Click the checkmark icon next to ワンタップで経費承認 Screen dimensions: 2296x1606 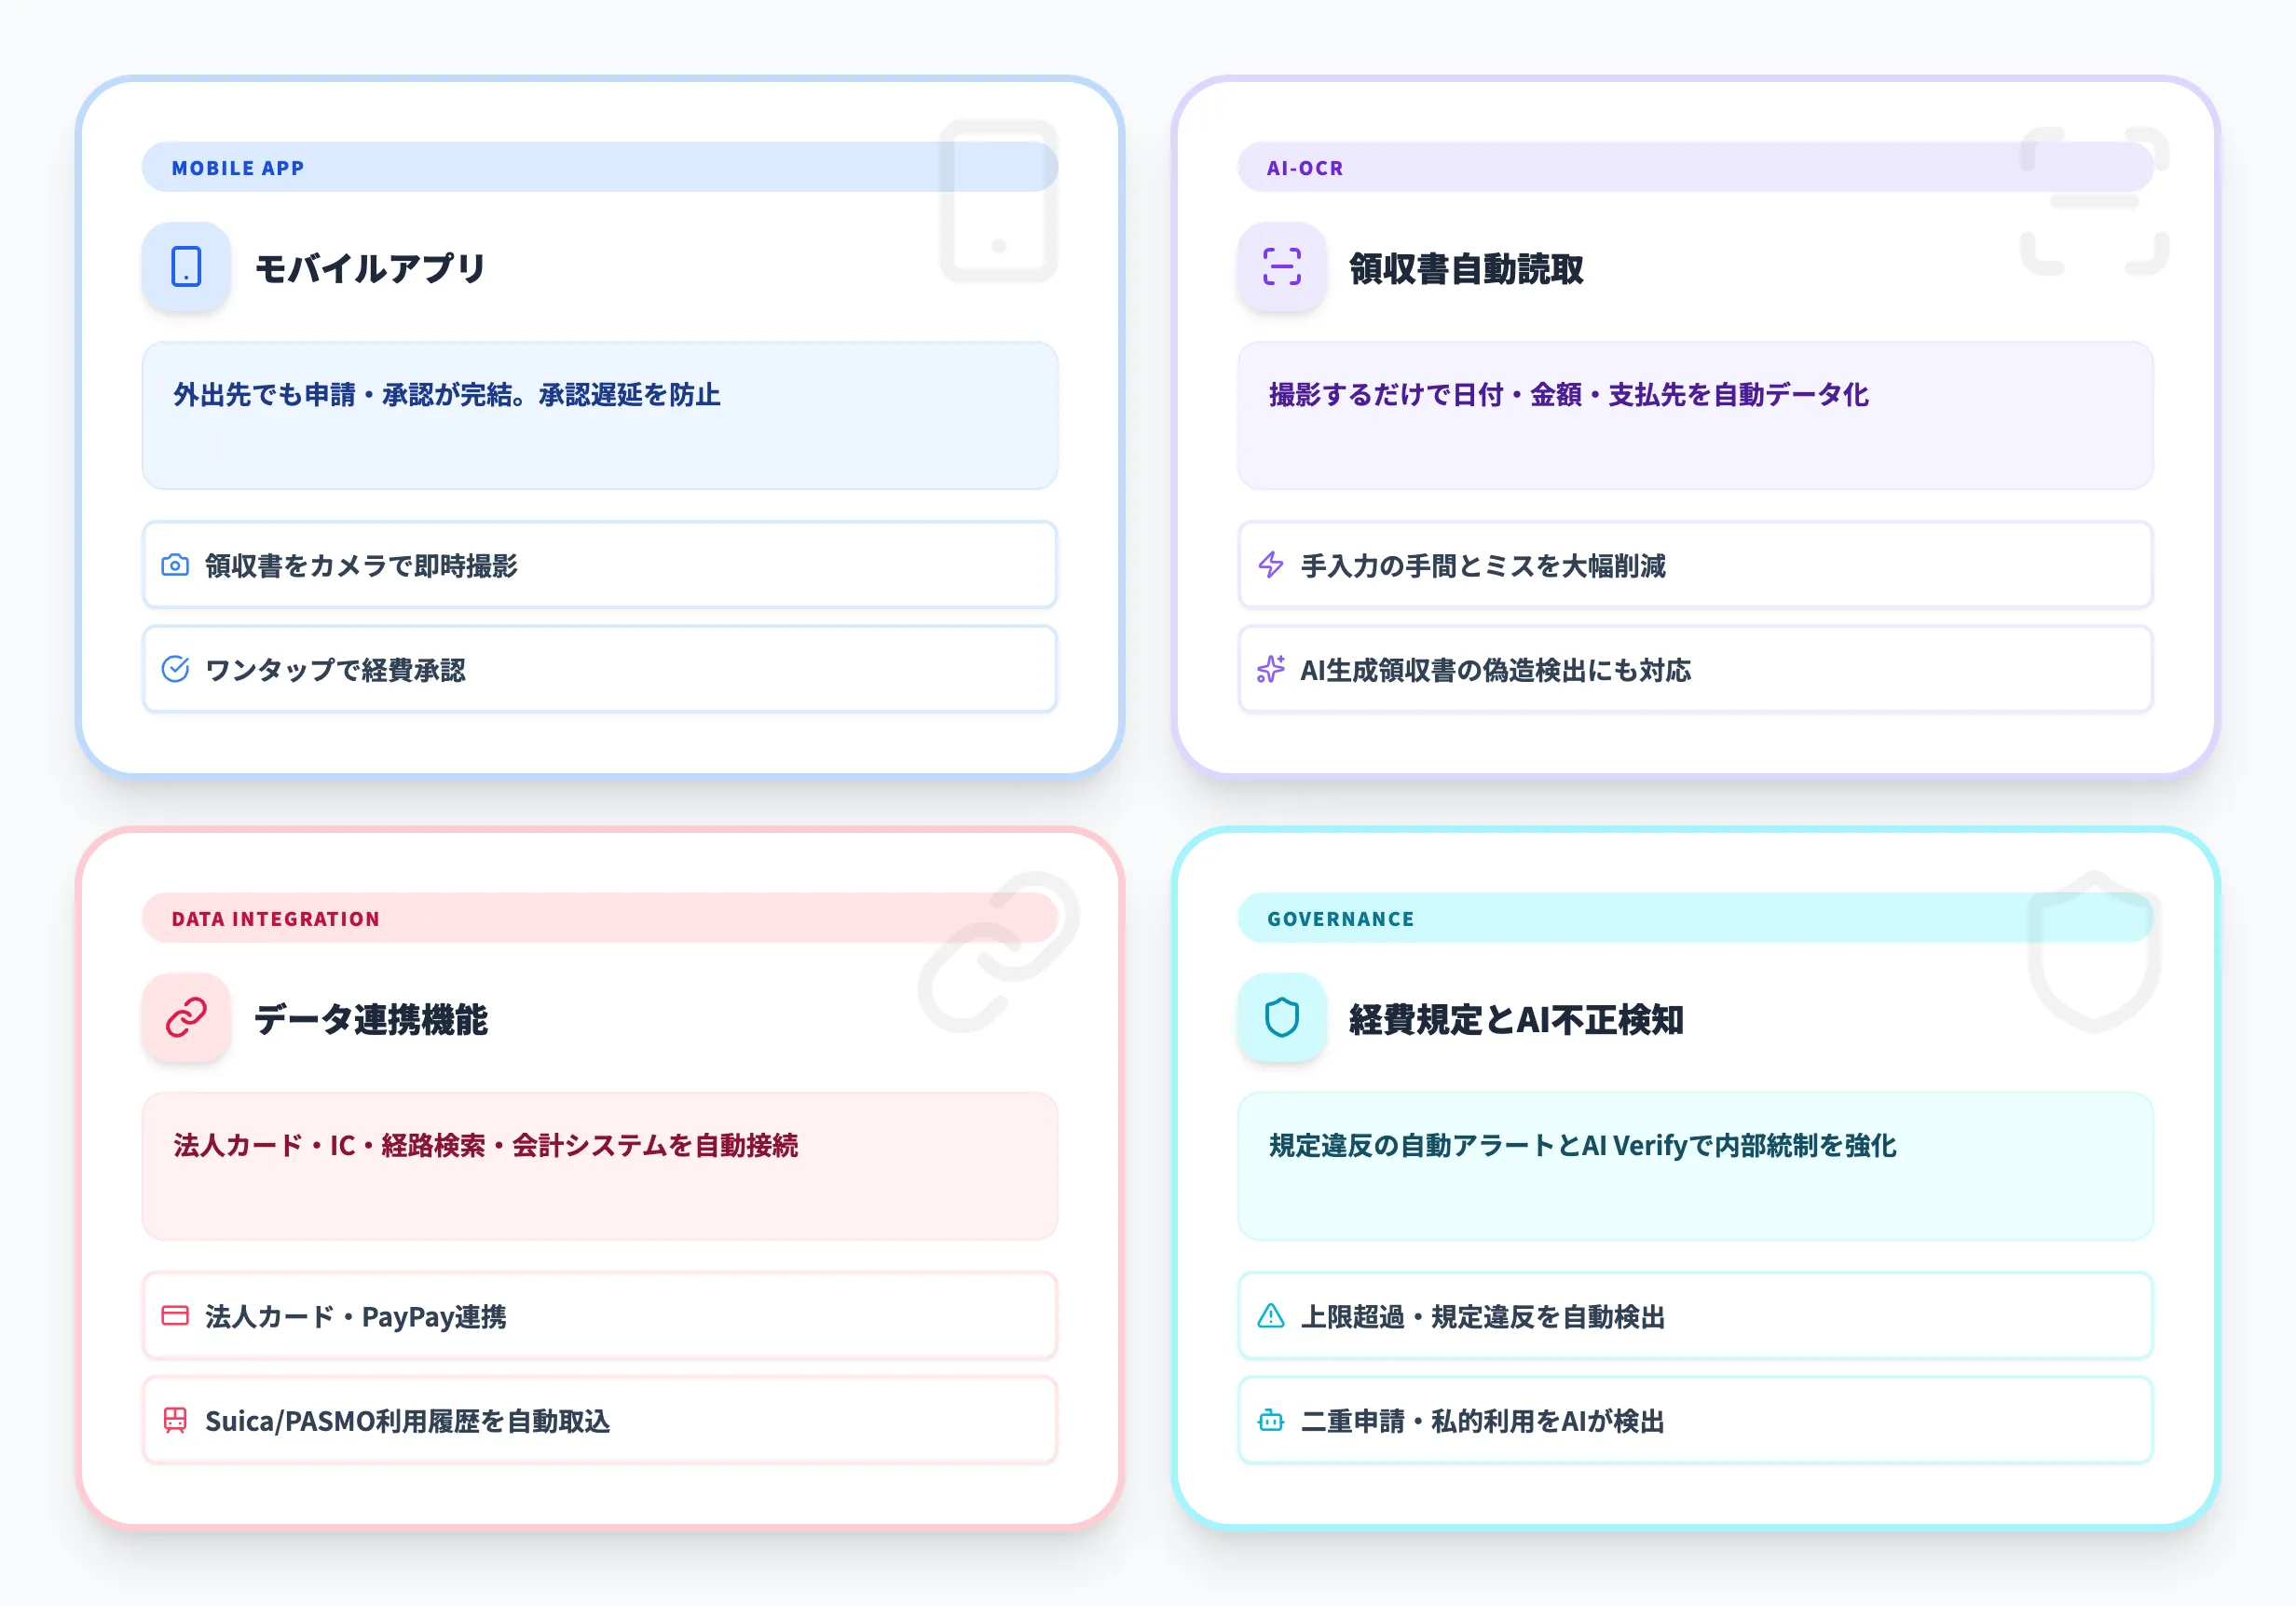coord(175,670)
